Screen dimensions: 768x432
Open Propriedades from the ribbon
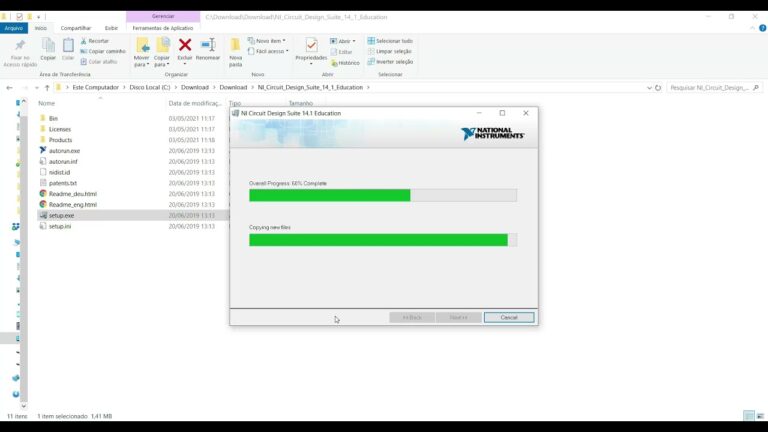[x=311, y=51]
